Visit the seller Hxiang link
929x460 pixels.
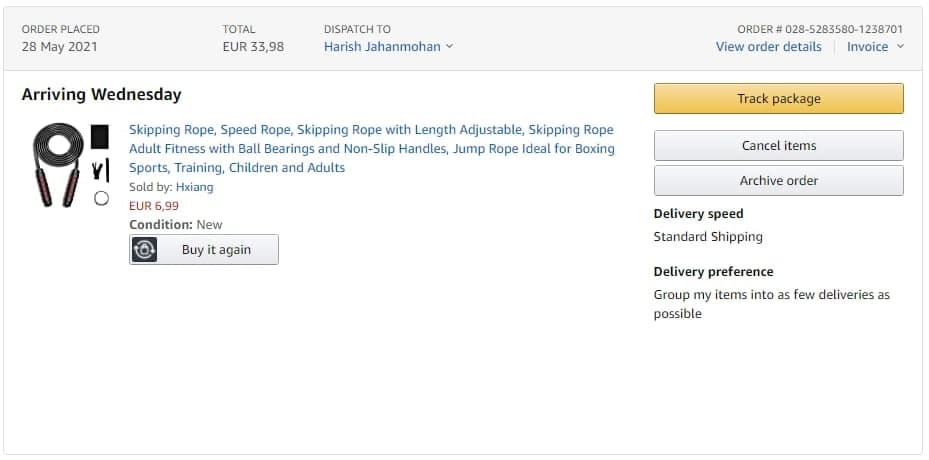(194, 187)
